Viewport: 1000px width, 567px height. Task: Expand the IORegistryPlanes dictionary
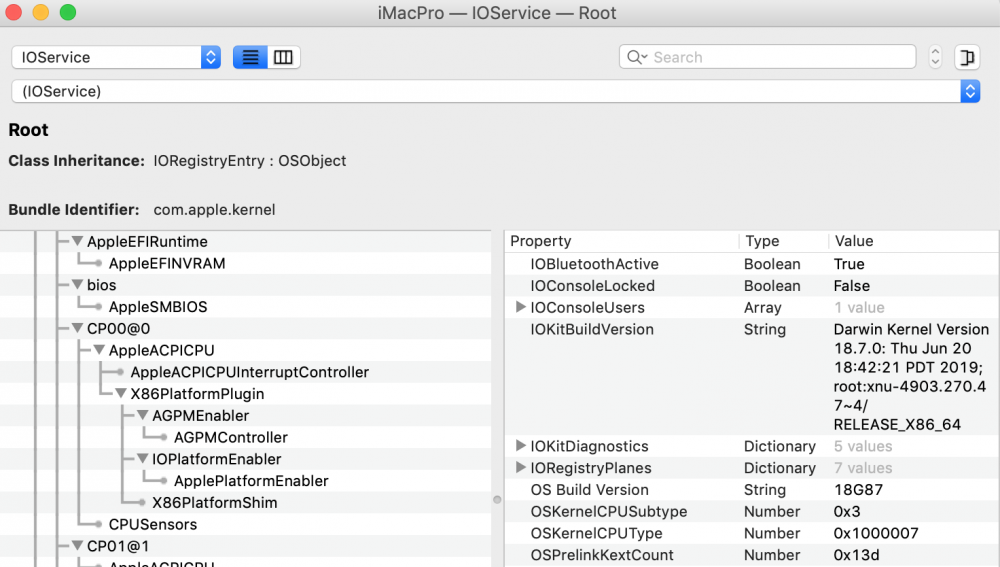520,467
